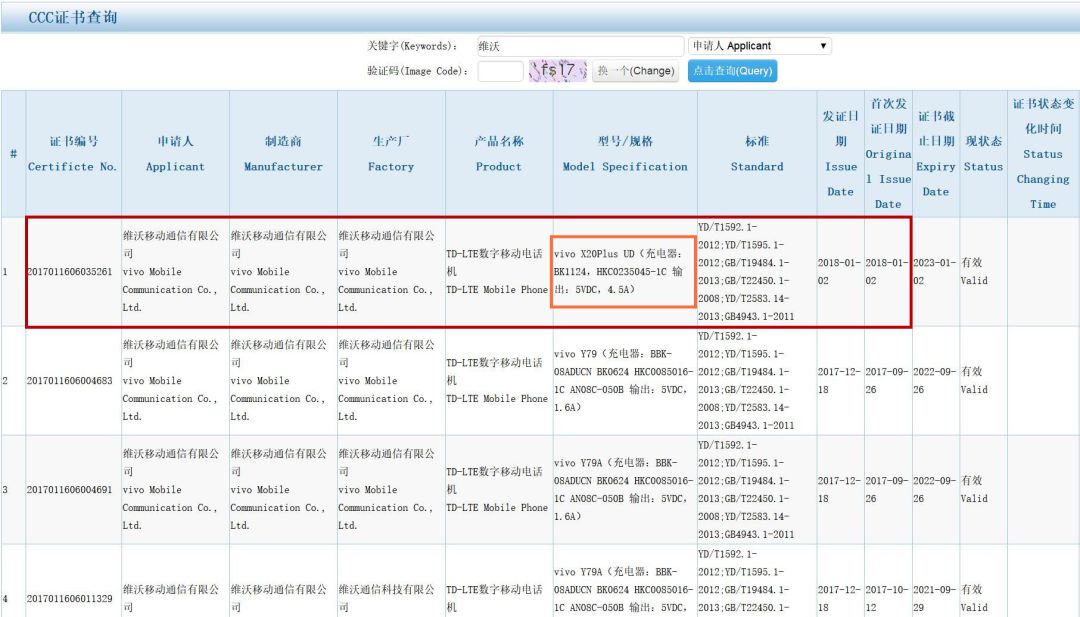The height and width of the screenshot is (617, 1080).
Task: Click the Original Issue Date column header
Action: (888, 154)
